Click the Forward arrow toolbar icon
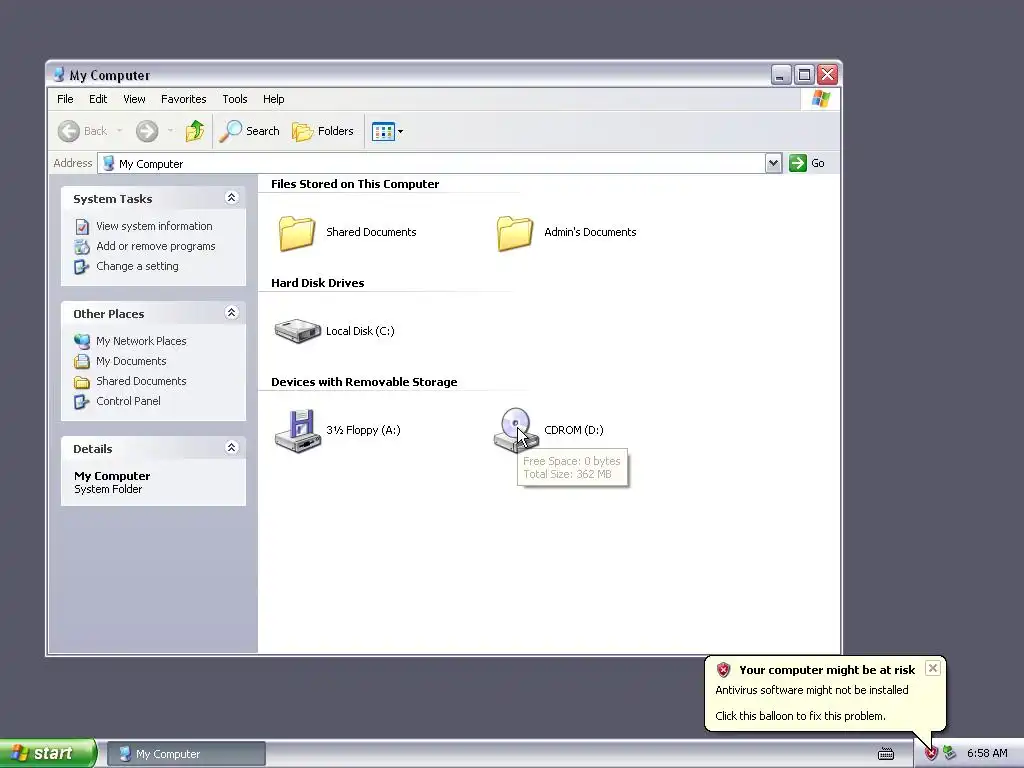This screenshot has width=1024, height=768. click(x=147, y=131)
